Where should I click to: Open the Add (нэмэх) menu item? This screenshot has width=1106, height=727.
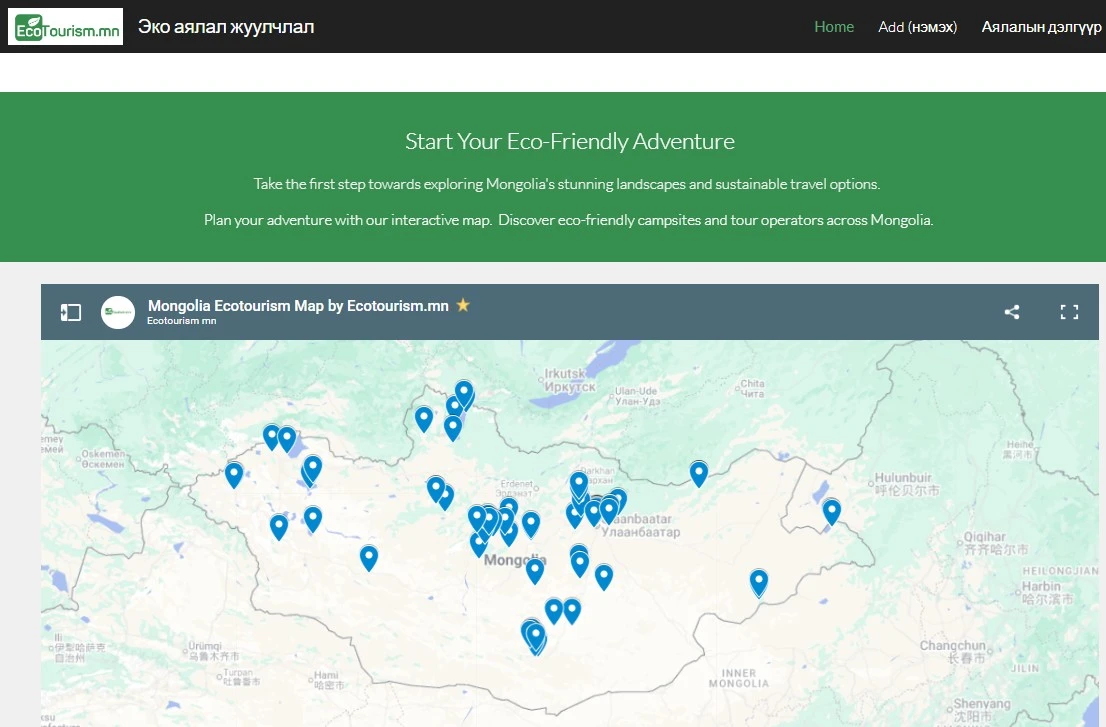click(917, 27)
